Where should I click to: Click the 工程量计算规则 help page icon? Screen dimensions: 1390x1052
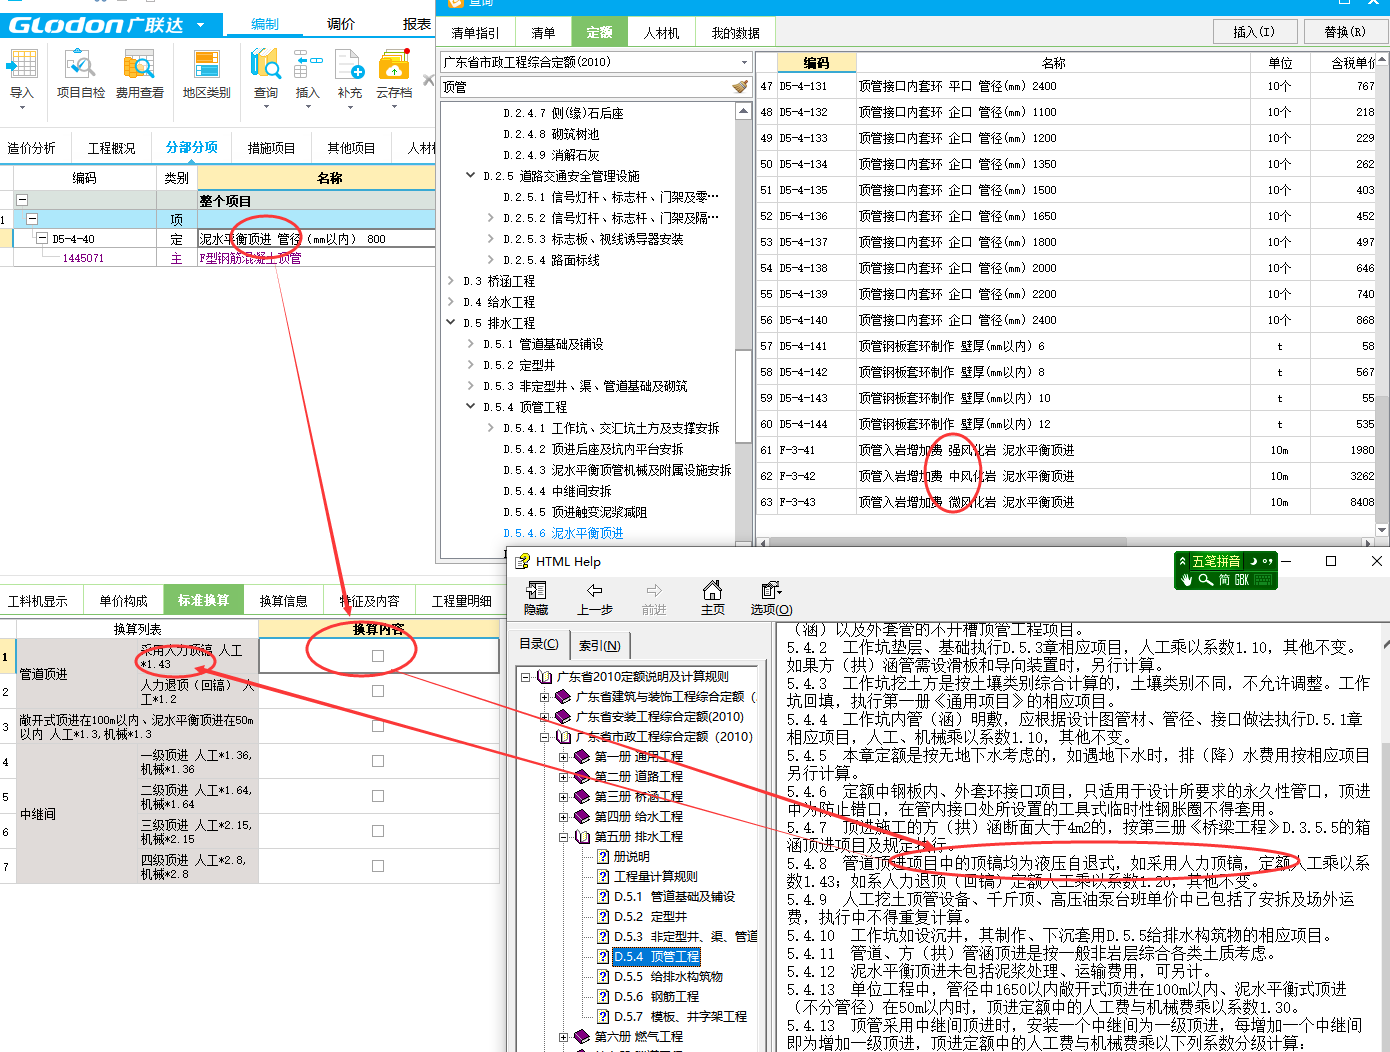click(603, 876)
